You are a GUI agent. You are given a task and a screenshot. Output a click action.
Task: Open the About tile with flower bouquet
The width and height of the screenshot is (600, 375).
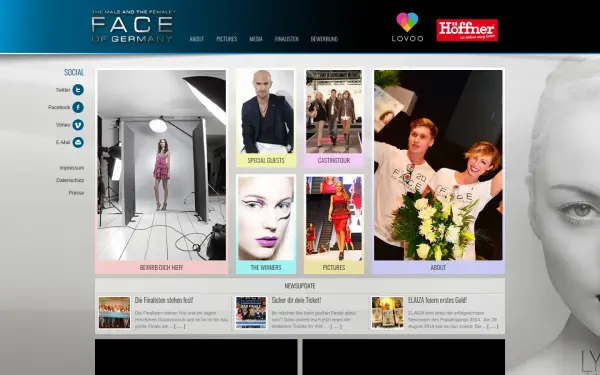coord(438,165)
